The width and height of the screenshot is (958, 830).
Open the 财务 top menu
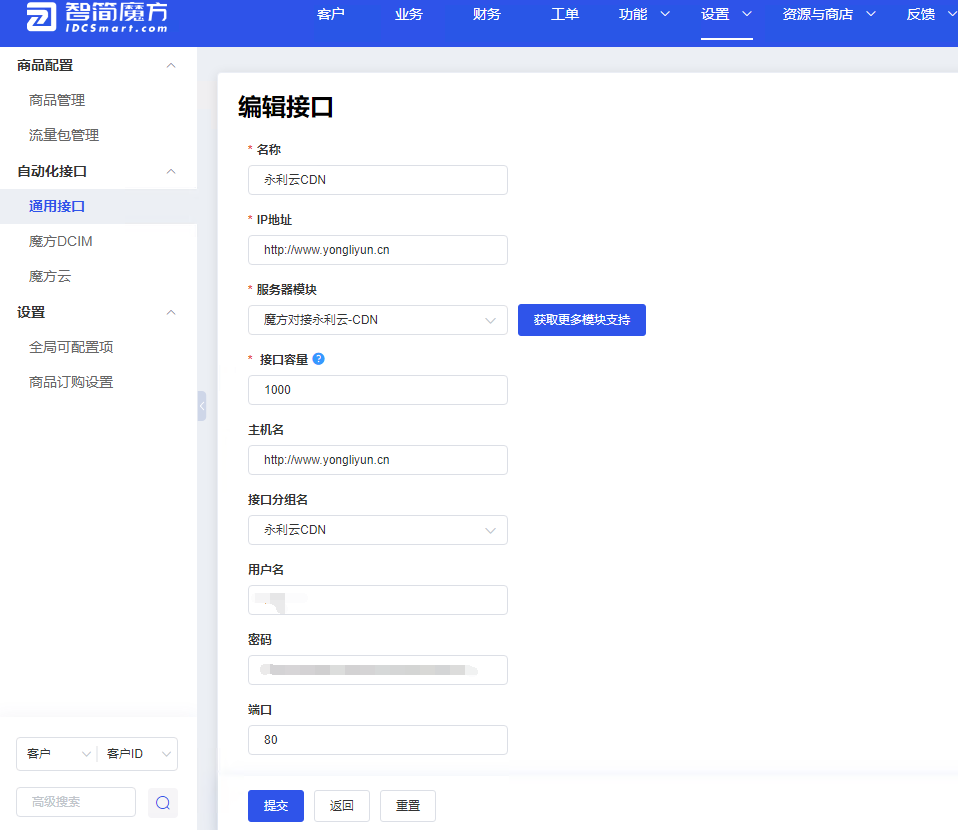tap(487, 14)
